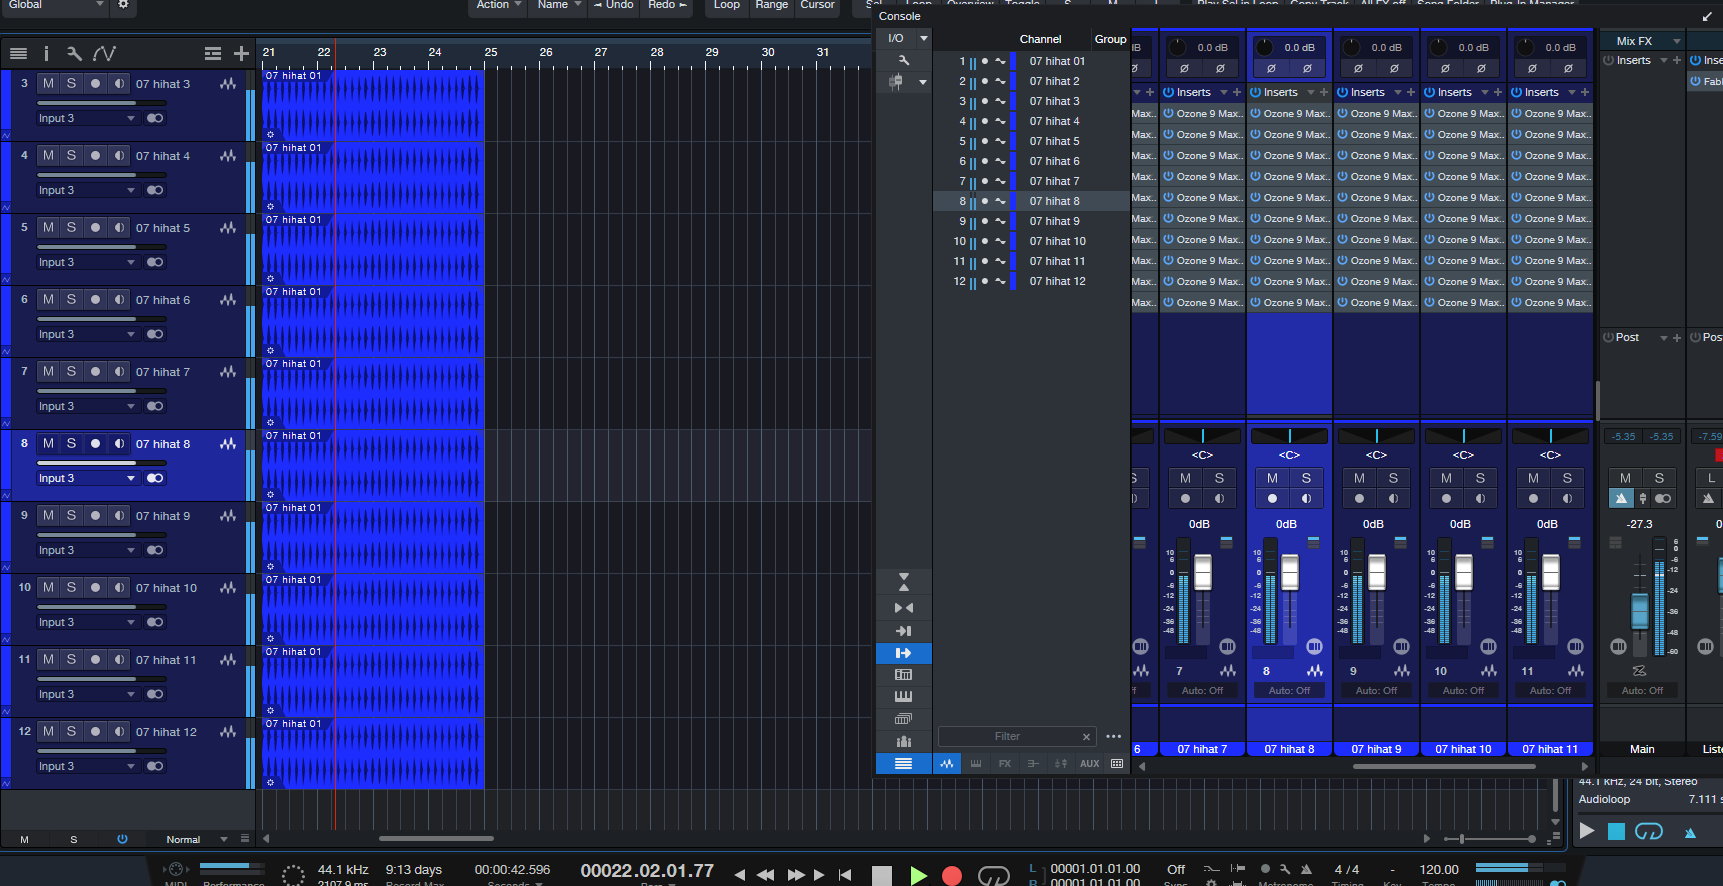1723x886 pixels.
Task: Toggle Inserts power on console channel 07 hihat 9
Action: pos(1342,92)
